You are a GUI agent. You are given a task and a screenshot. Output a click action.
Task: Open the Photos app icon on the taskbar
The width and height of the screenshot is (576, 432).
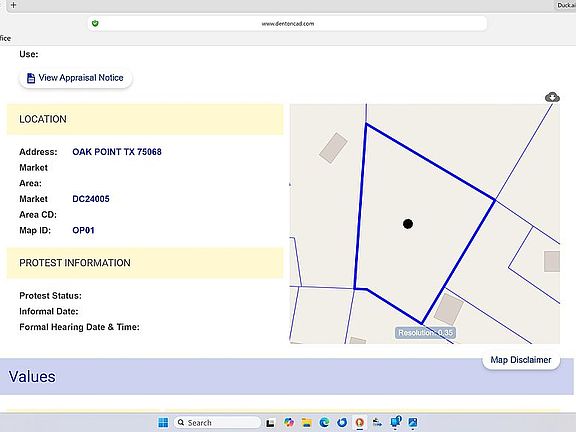click(x=413, y=422)
